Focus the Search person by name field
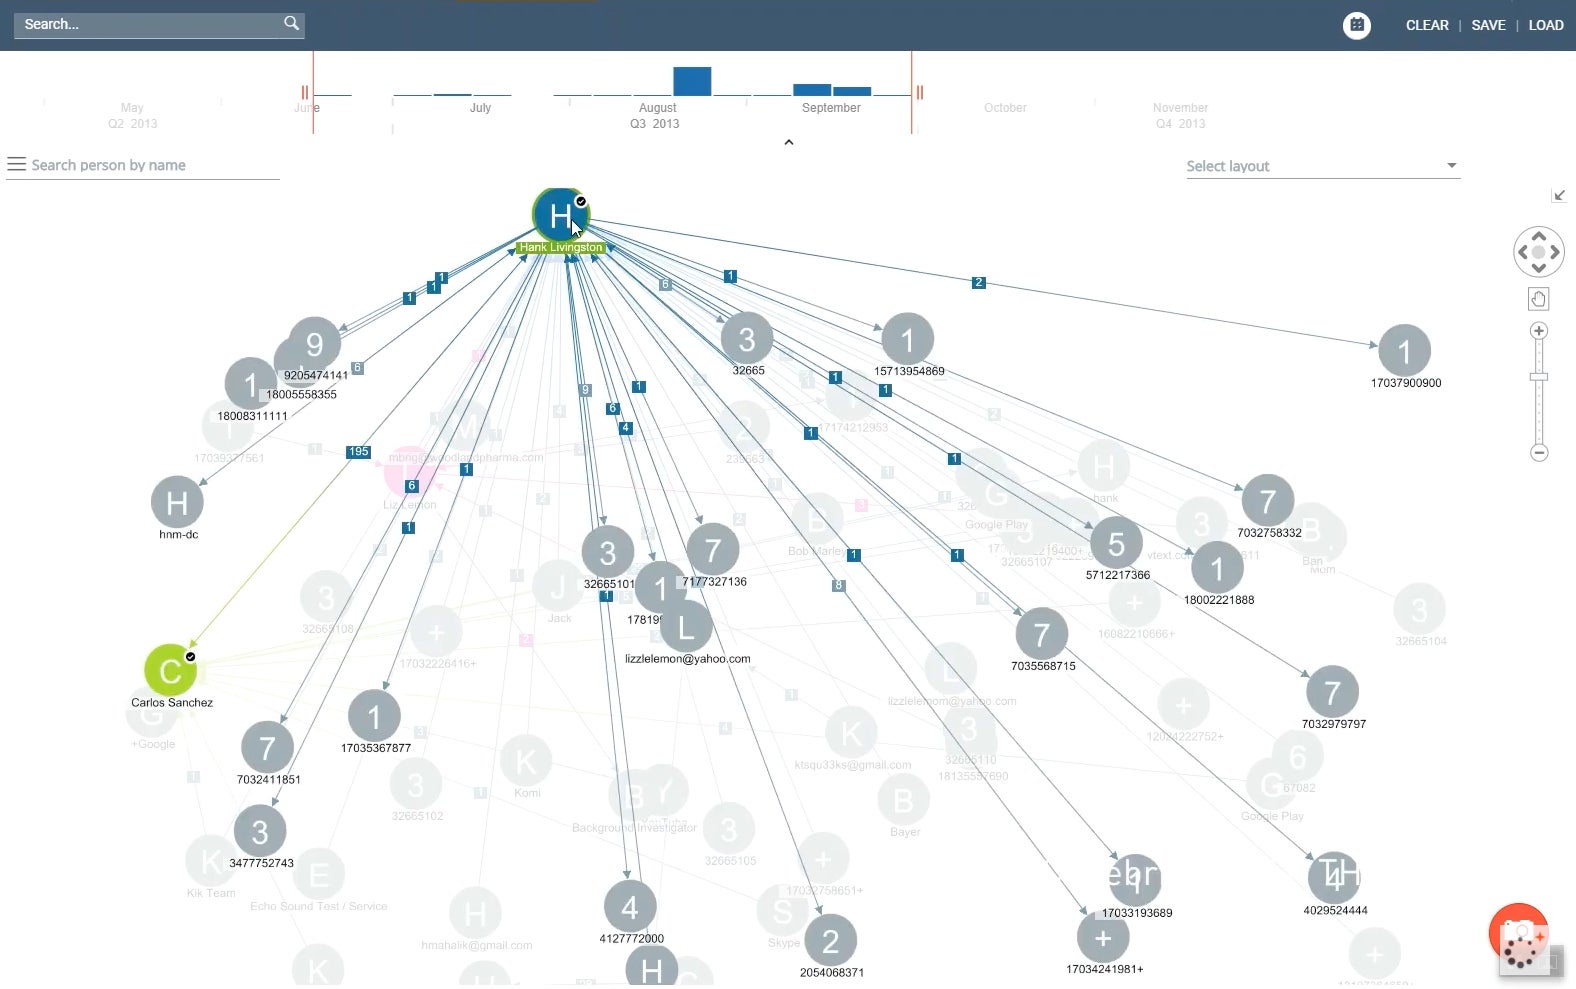The width and height of the screenshot is (1576, 989). point(155,165)
